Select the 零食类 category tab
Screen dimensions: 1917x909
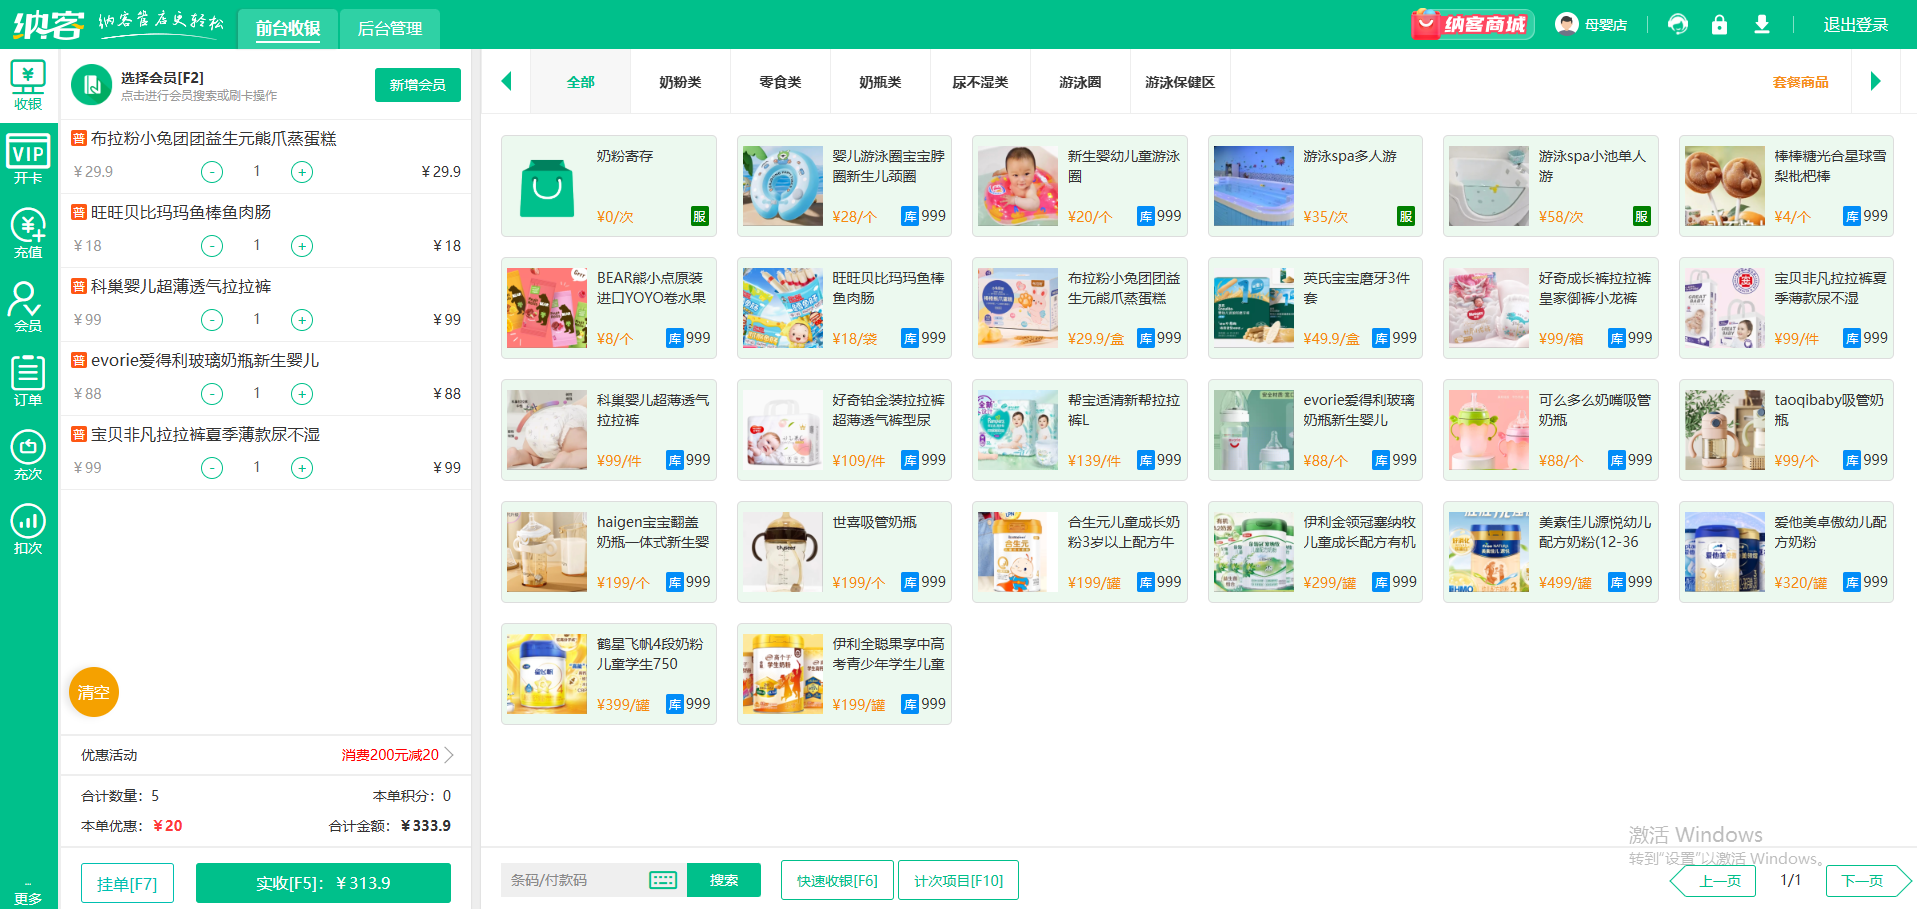[780, 82]
